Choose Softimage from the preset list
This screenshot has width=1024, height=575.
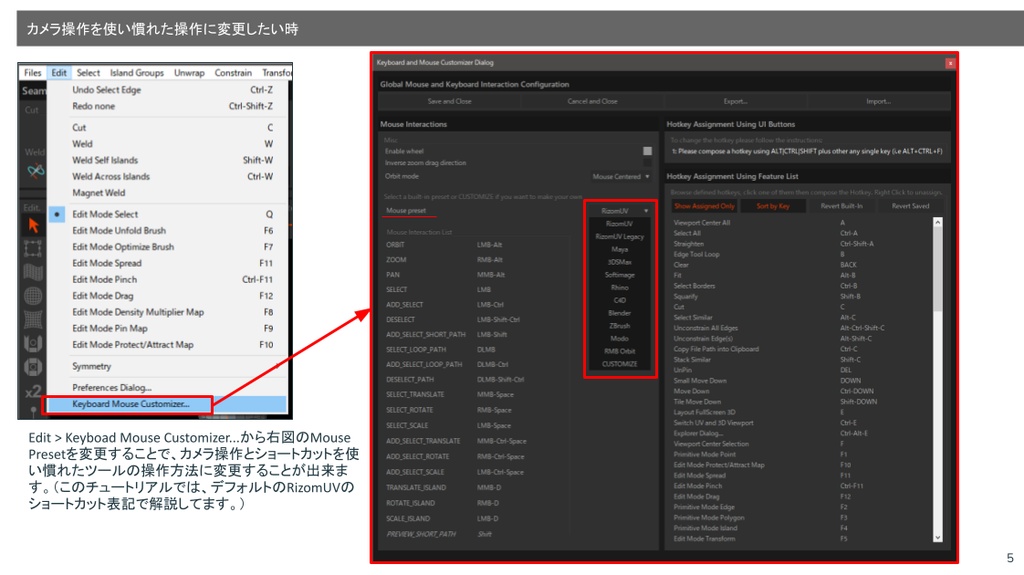click(619, 275)
